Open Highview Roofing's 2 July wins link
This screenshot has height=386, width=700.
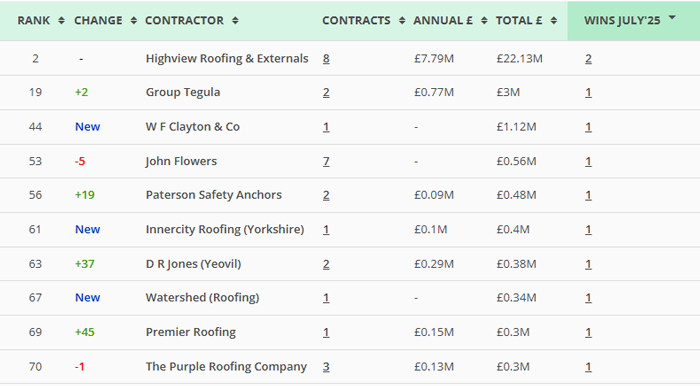(x=588, y=58)
